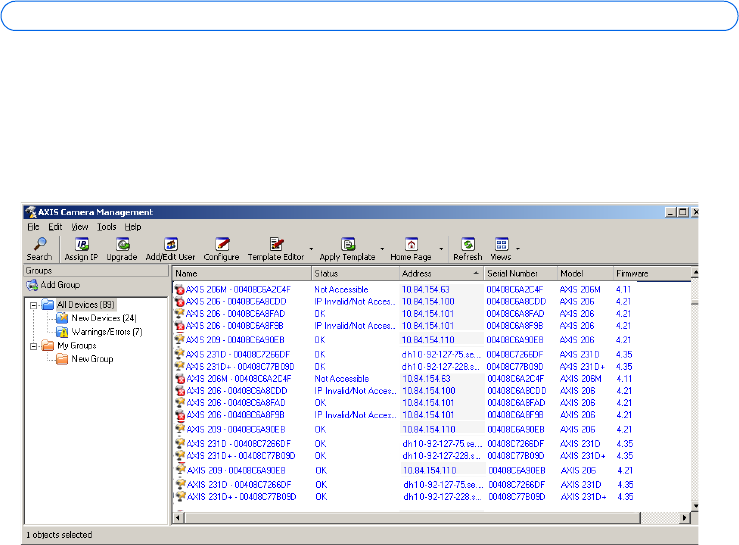Open the Edit menu

point(55,227)
